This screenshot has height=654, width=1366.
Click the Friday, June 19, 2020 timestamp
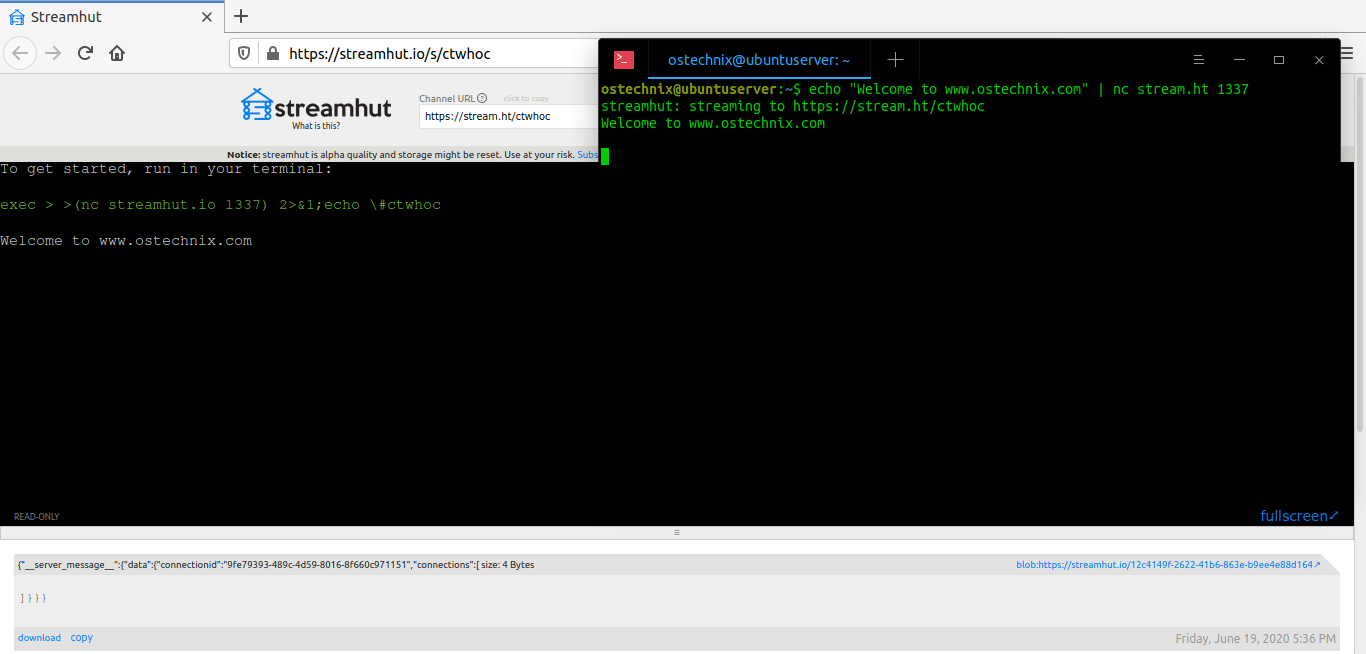[x=1255, y=638]
